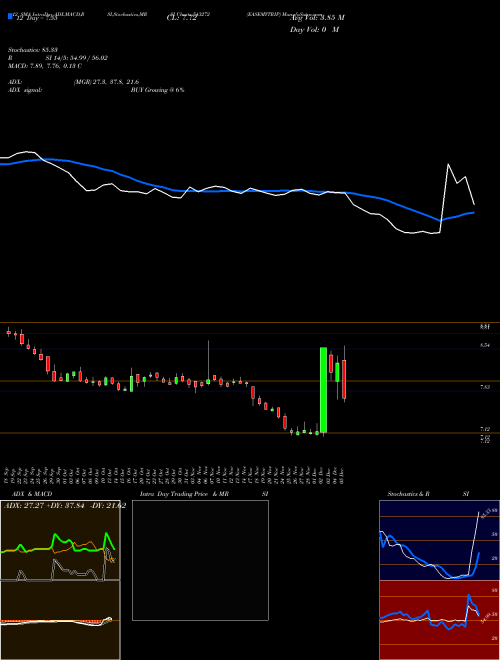Click the blue SMA legend square
500x660 pixels.
[11, 16]
